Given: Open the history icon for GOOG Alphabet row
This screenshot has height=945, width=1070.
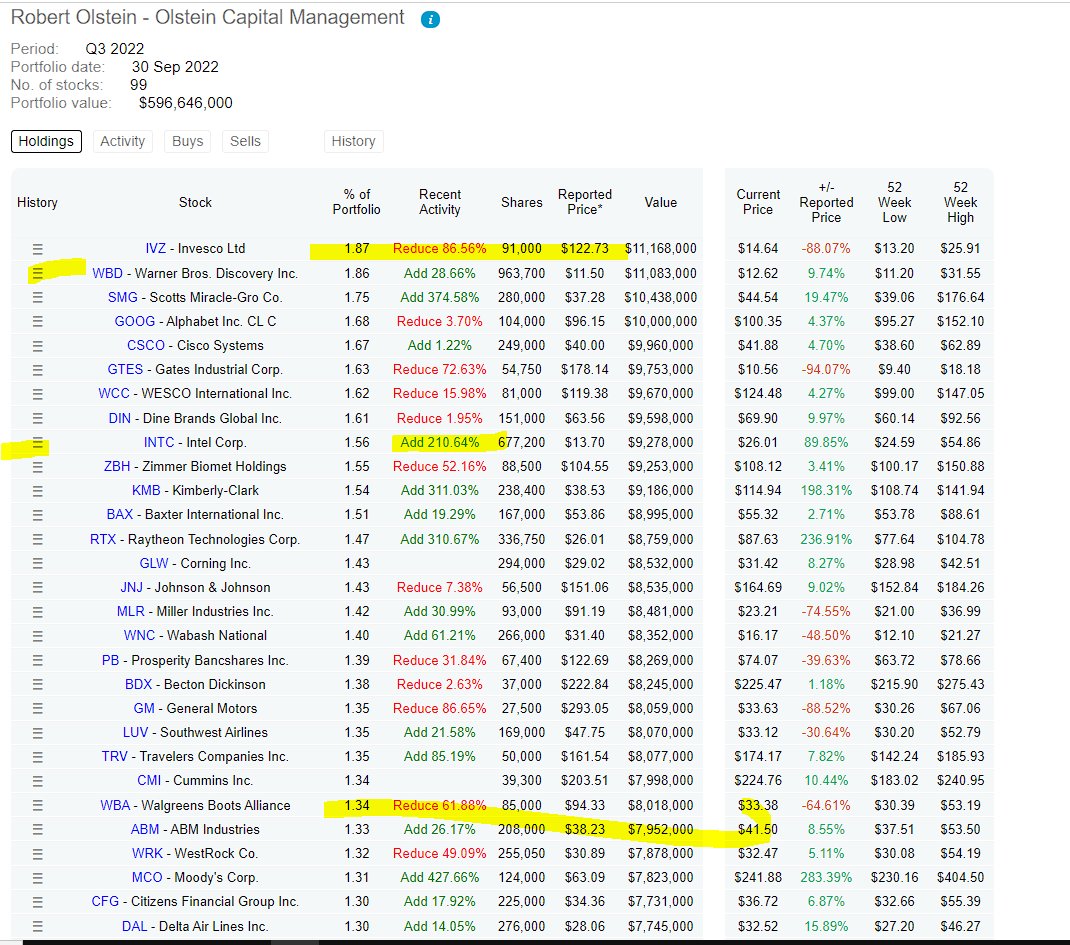Looking at the screenshot, I should coord(37,321).
